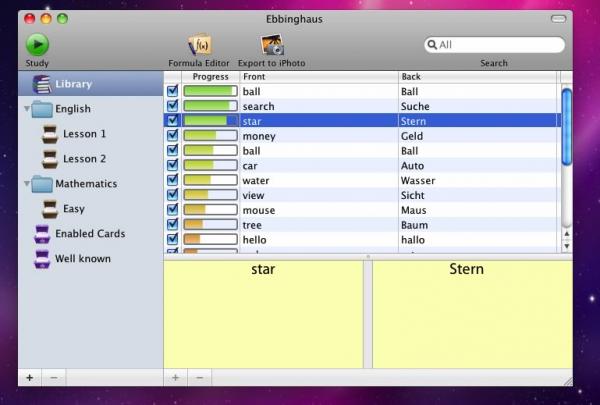600x405 pixels.
Task: Click the card list scrollbar thumb
Action: pos(567,126)
